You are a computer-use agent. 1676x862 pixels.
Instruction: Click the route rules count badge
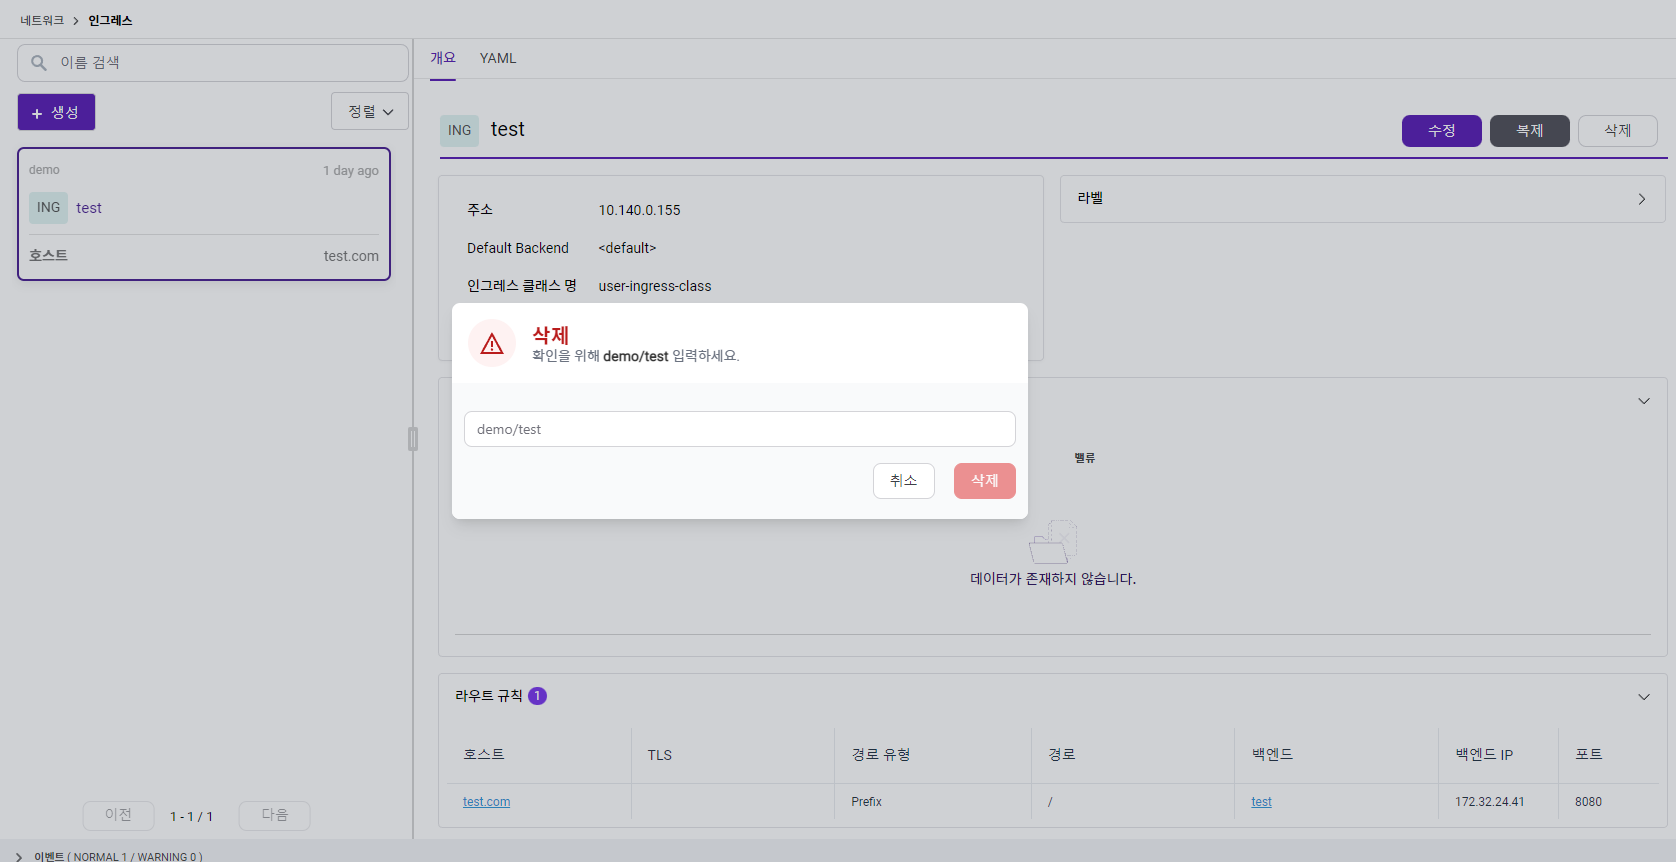click(537, 696)
